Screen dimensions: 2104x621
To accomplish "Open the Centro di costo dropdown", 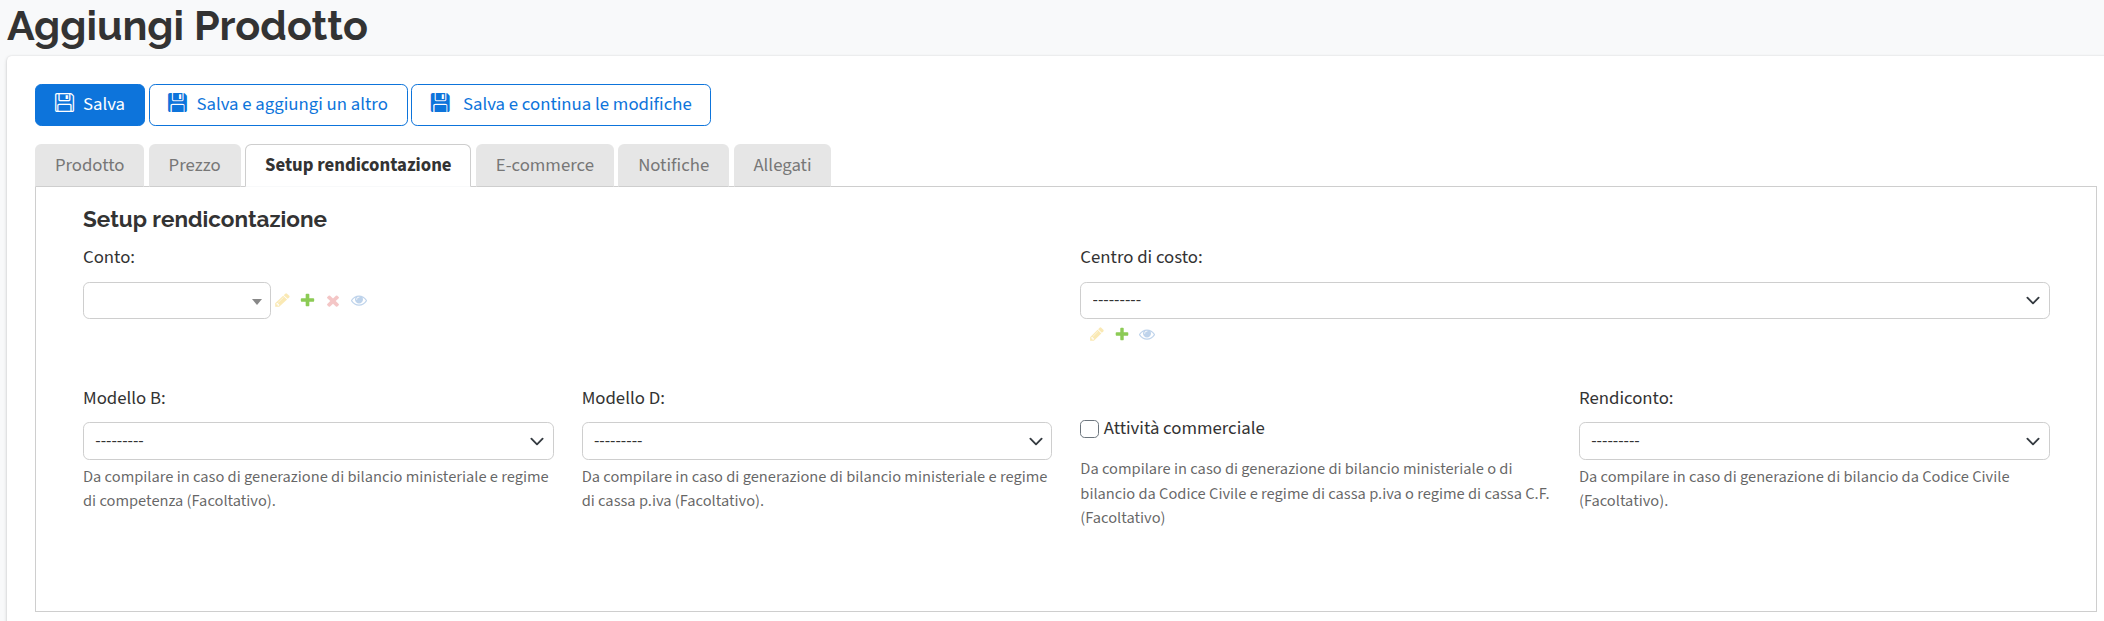I will pos(1565,301).
